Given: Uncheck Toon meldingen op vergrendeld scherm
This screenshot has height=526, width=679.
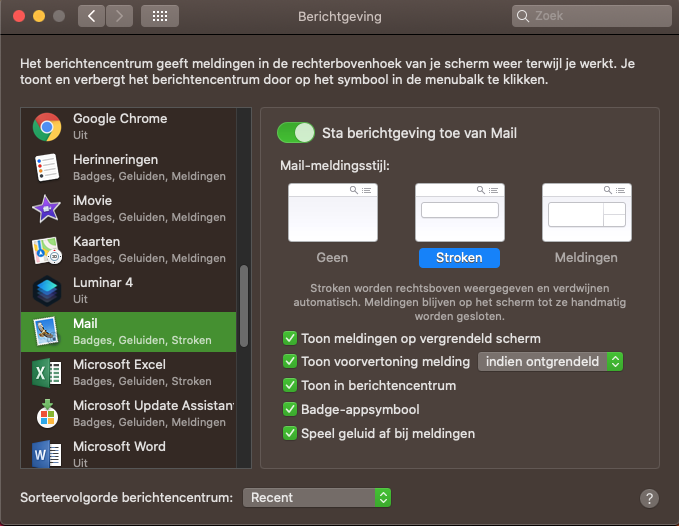Looking at the screenshot, I should (291, 338).
